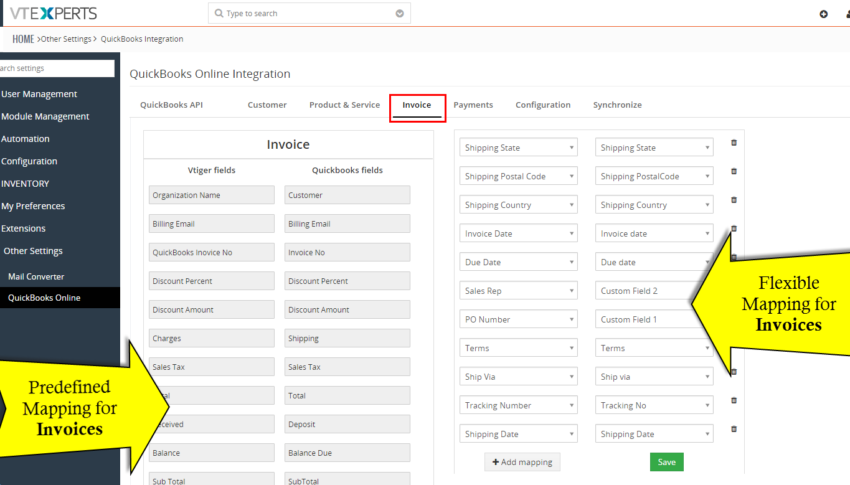The width and height of the screenshot is (850, 485).
Task: Open Extensions in sidebar
Action: 23,229
